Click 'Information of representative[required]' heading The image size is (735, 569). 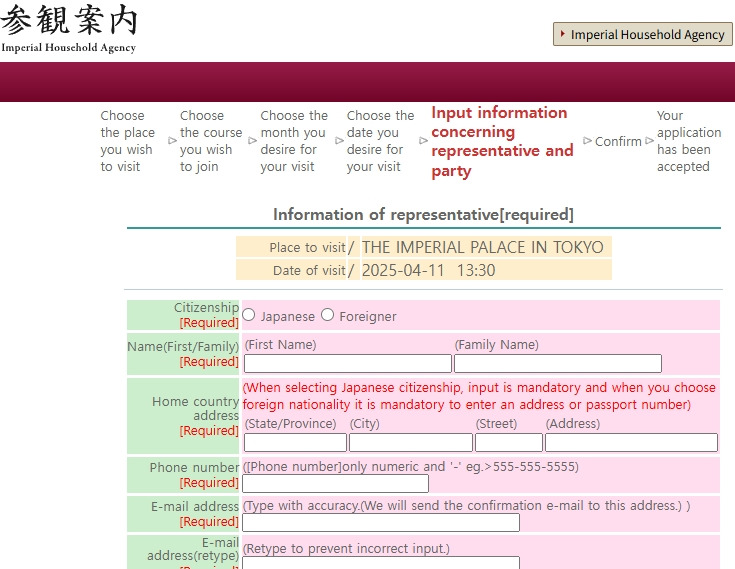click(423, 214)
